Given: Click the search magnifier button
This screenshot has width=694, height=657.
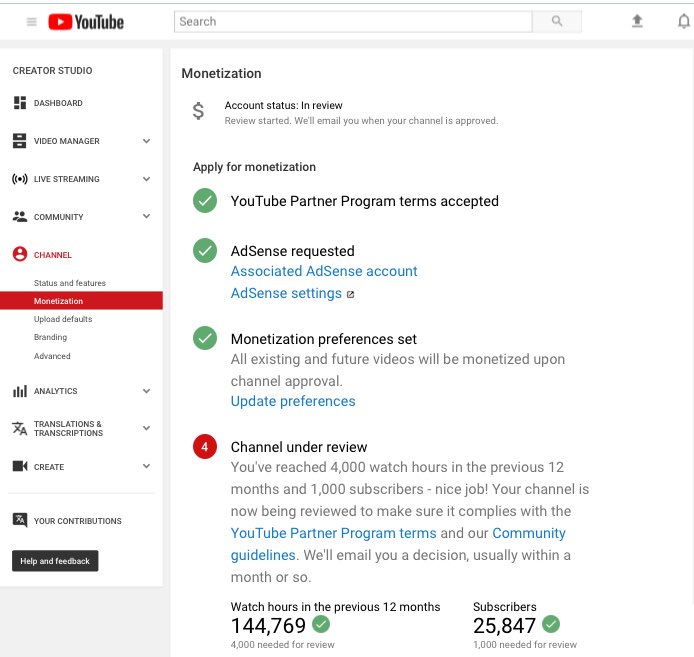Looking at the screenshot, I should [557, 21].
